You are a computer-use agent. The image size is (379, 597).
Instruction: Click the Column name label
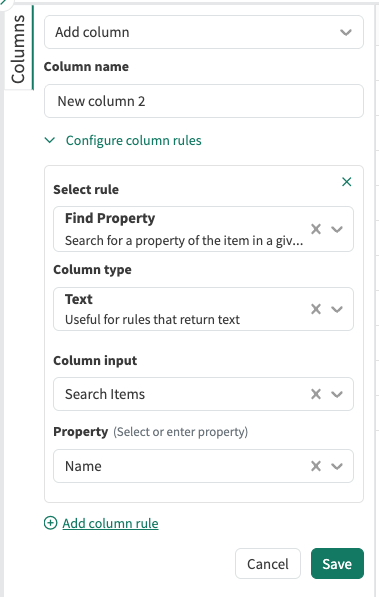pos(86,67)
